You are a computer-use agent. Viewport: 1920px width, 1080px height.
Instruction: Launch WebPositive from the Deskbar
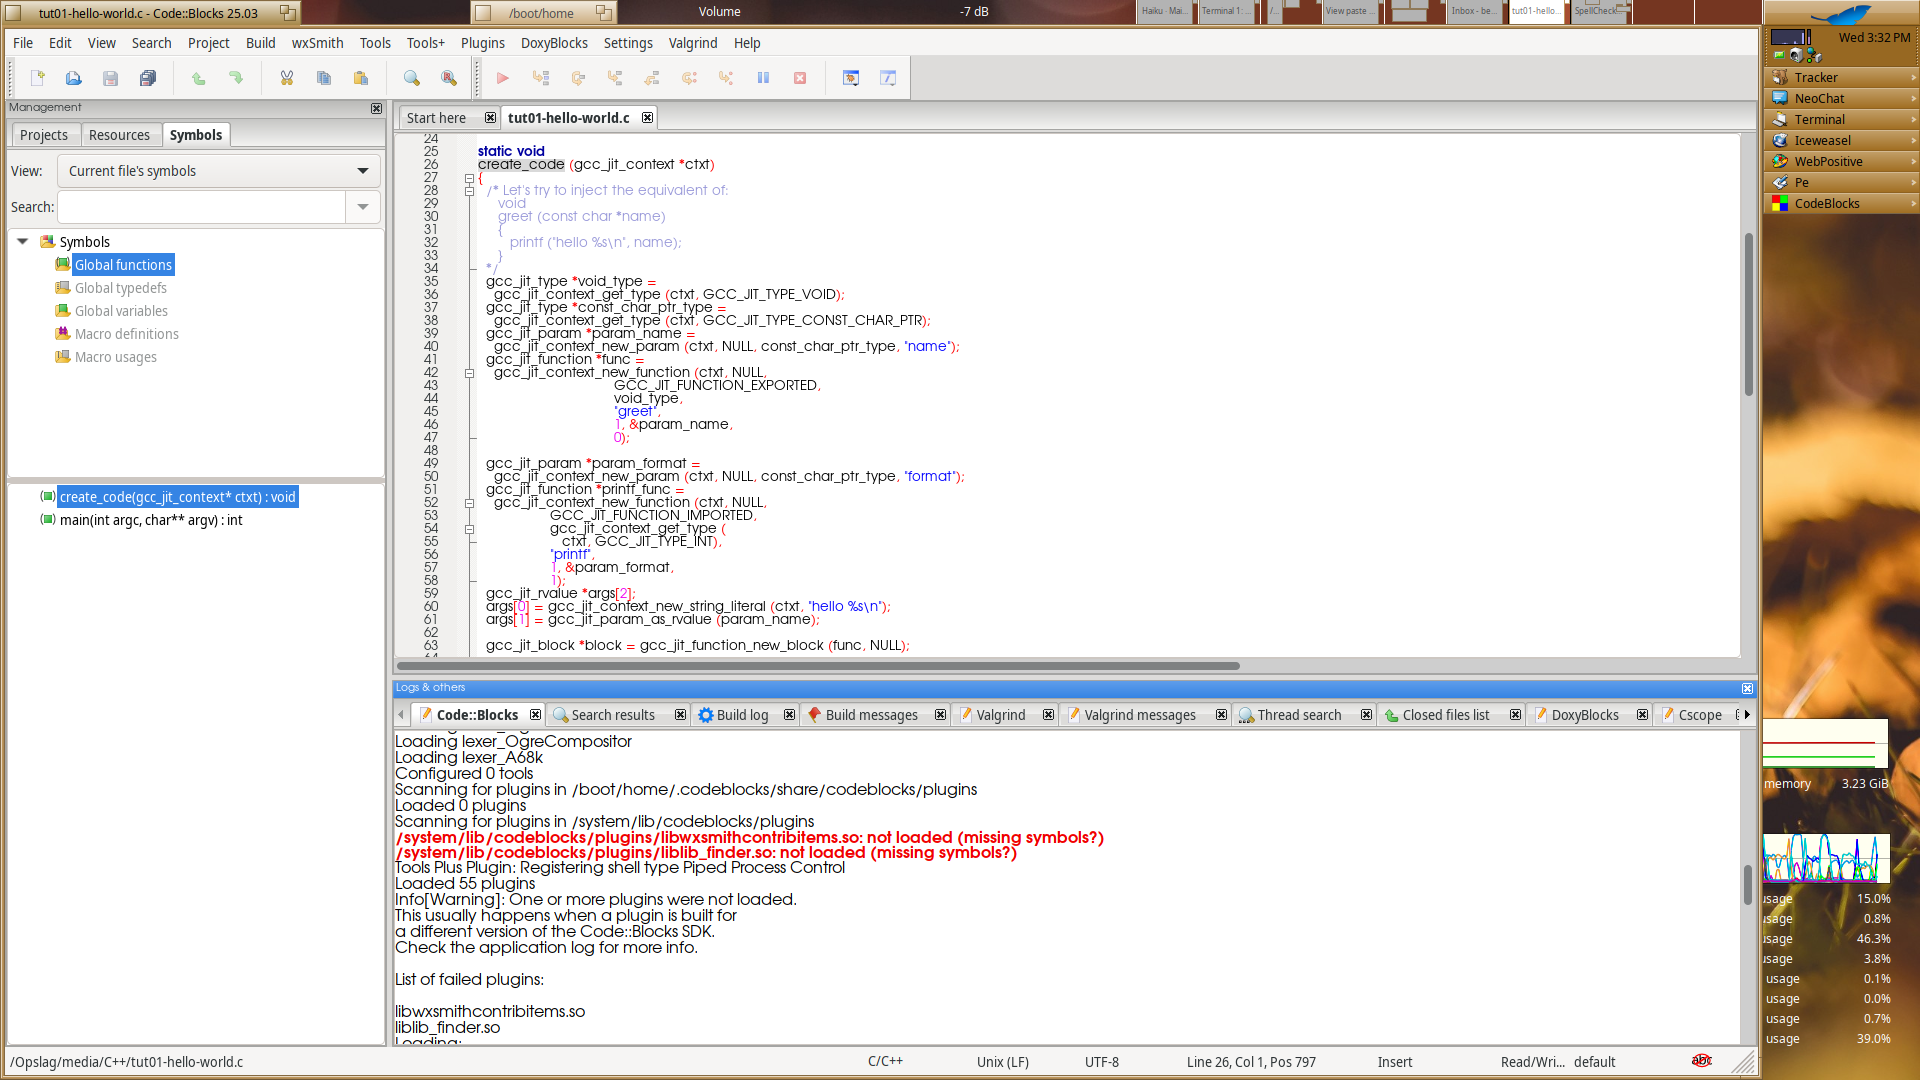(1828, 161)
